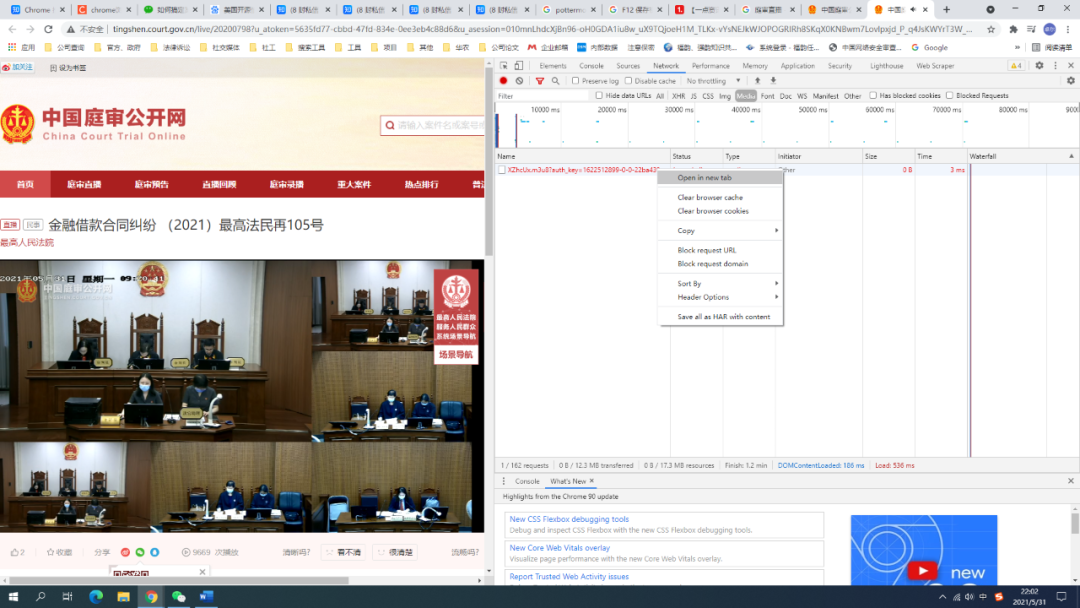The width and height of the screenshot is (1080, 608).
Task: Click the red record network log icon
Action: click(x=504, y=81)
